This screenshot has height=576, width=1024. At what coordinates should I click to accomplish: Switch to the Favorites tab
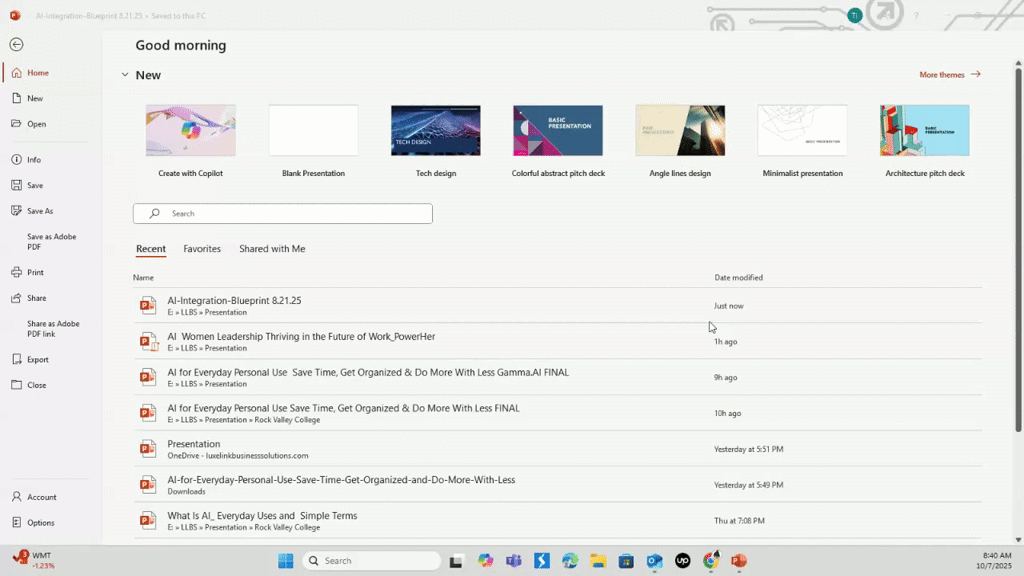click(202, 249)
